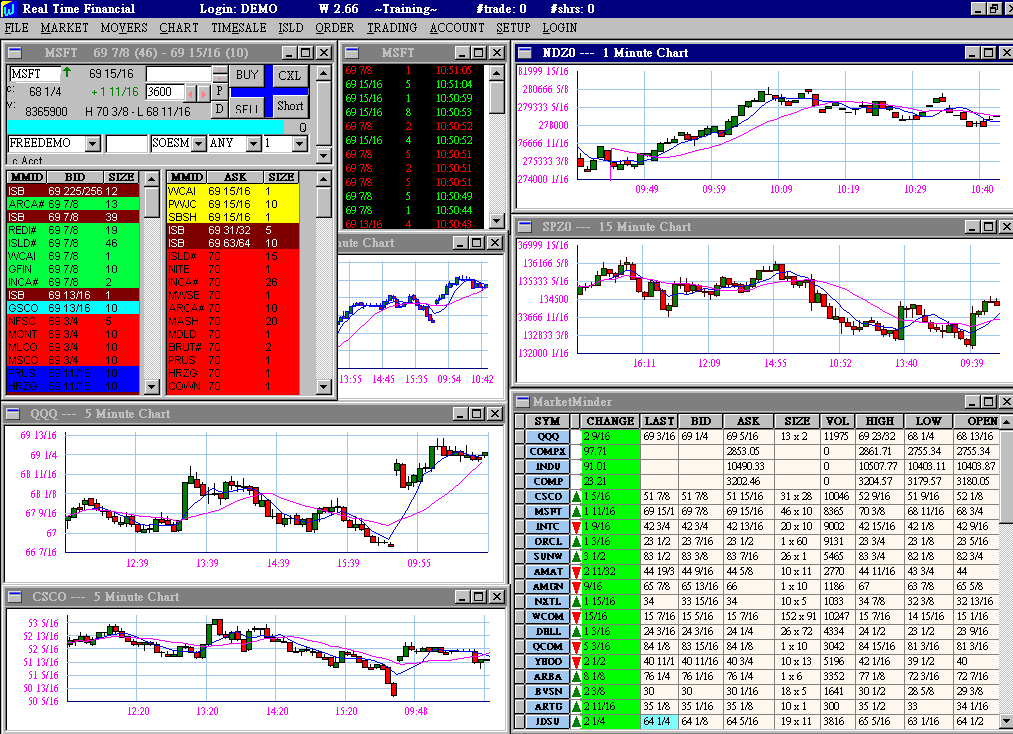Viewport: 1013px width, 734px height.
Task: Click the PWJC 69 15/16 ask row
Action: 233,204
